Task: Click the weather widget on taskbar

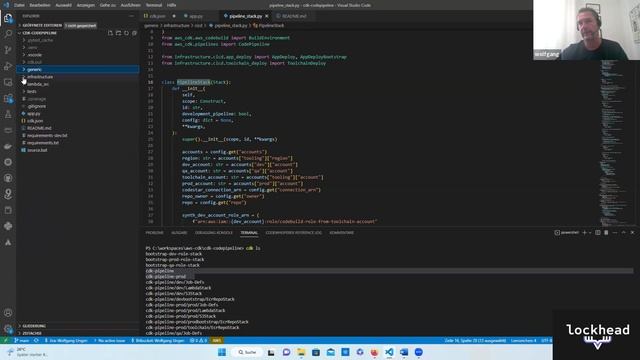Action: tap(27, 352)
